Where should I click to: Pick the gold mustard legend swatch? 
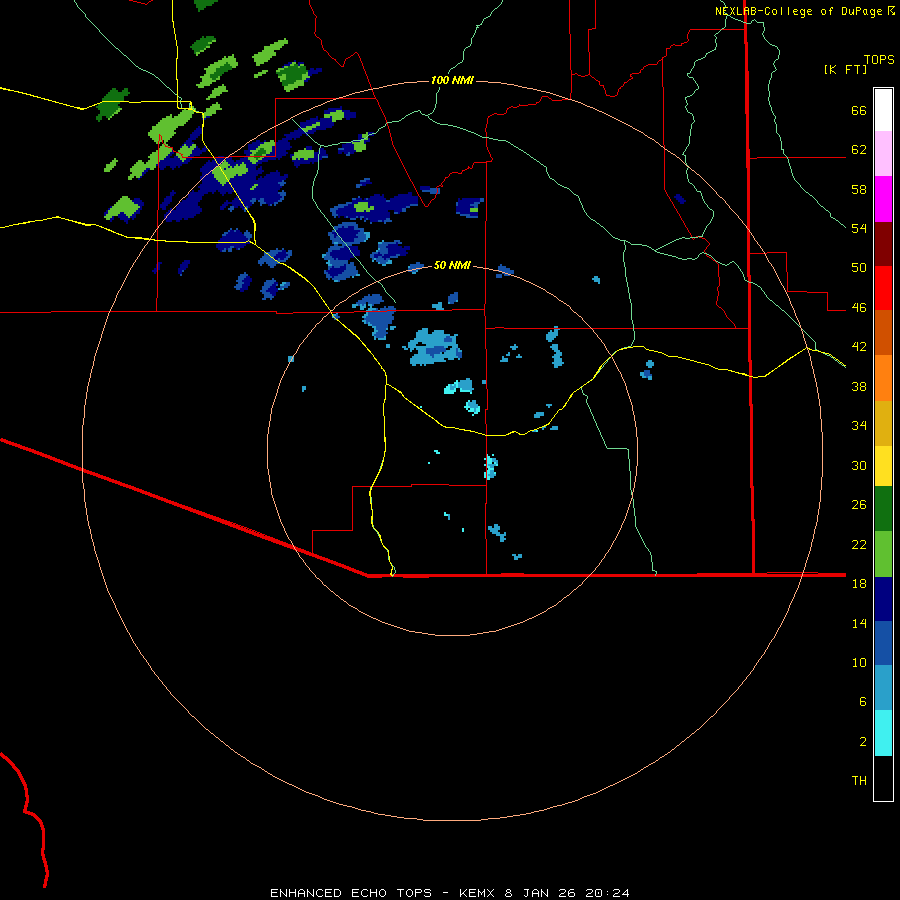(x=883, y=423)
